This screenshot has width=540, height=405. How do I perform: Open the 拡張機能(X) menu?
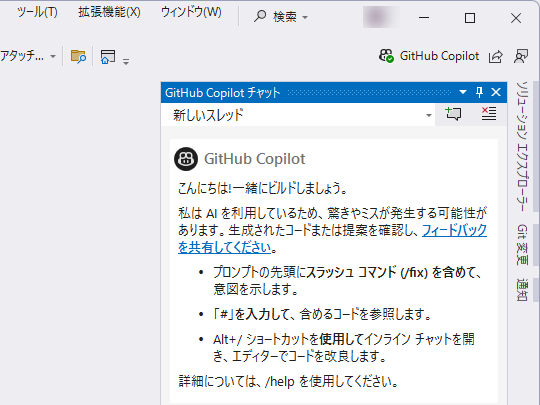click(109, 12)
